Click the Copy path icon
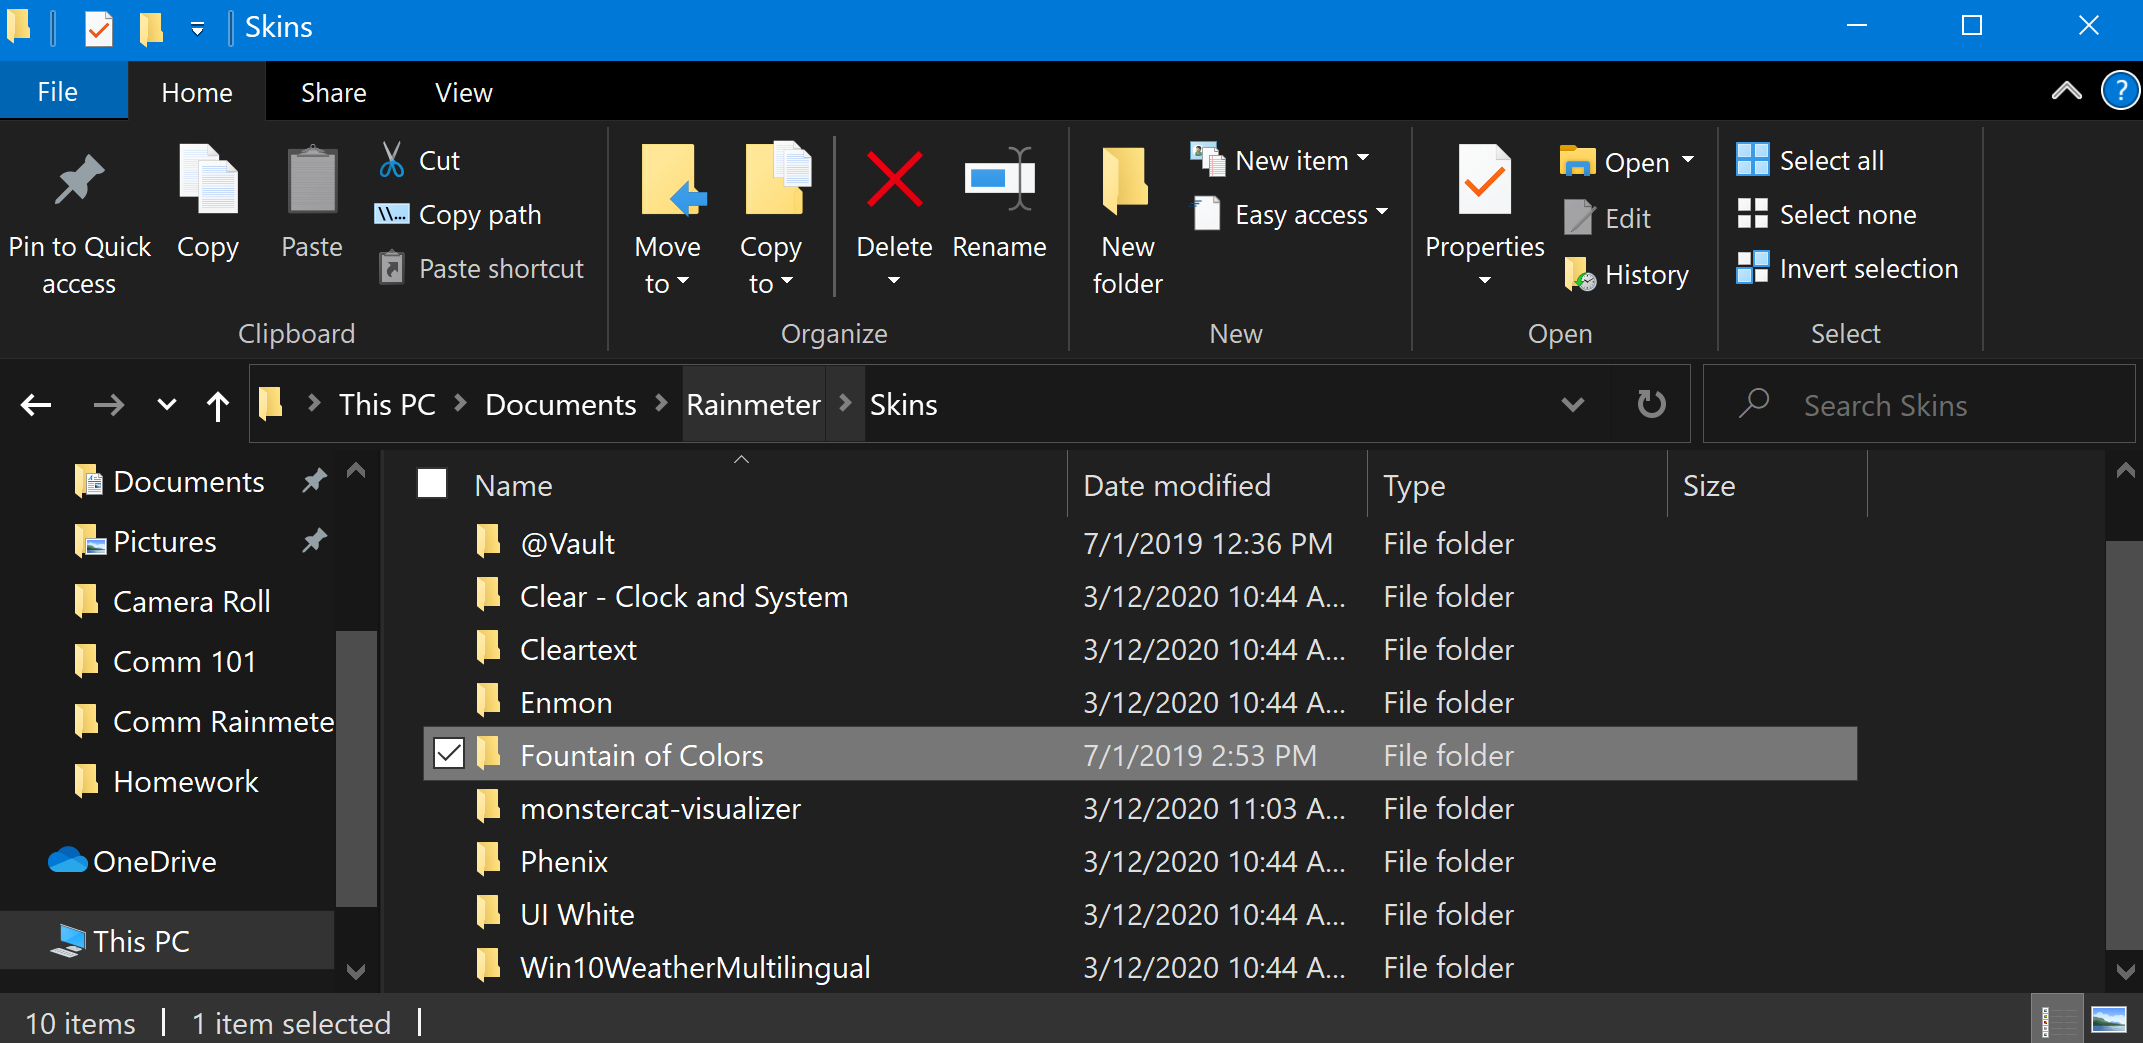This screenshot has width=2143, height=1043. click(x=393, y=214)
